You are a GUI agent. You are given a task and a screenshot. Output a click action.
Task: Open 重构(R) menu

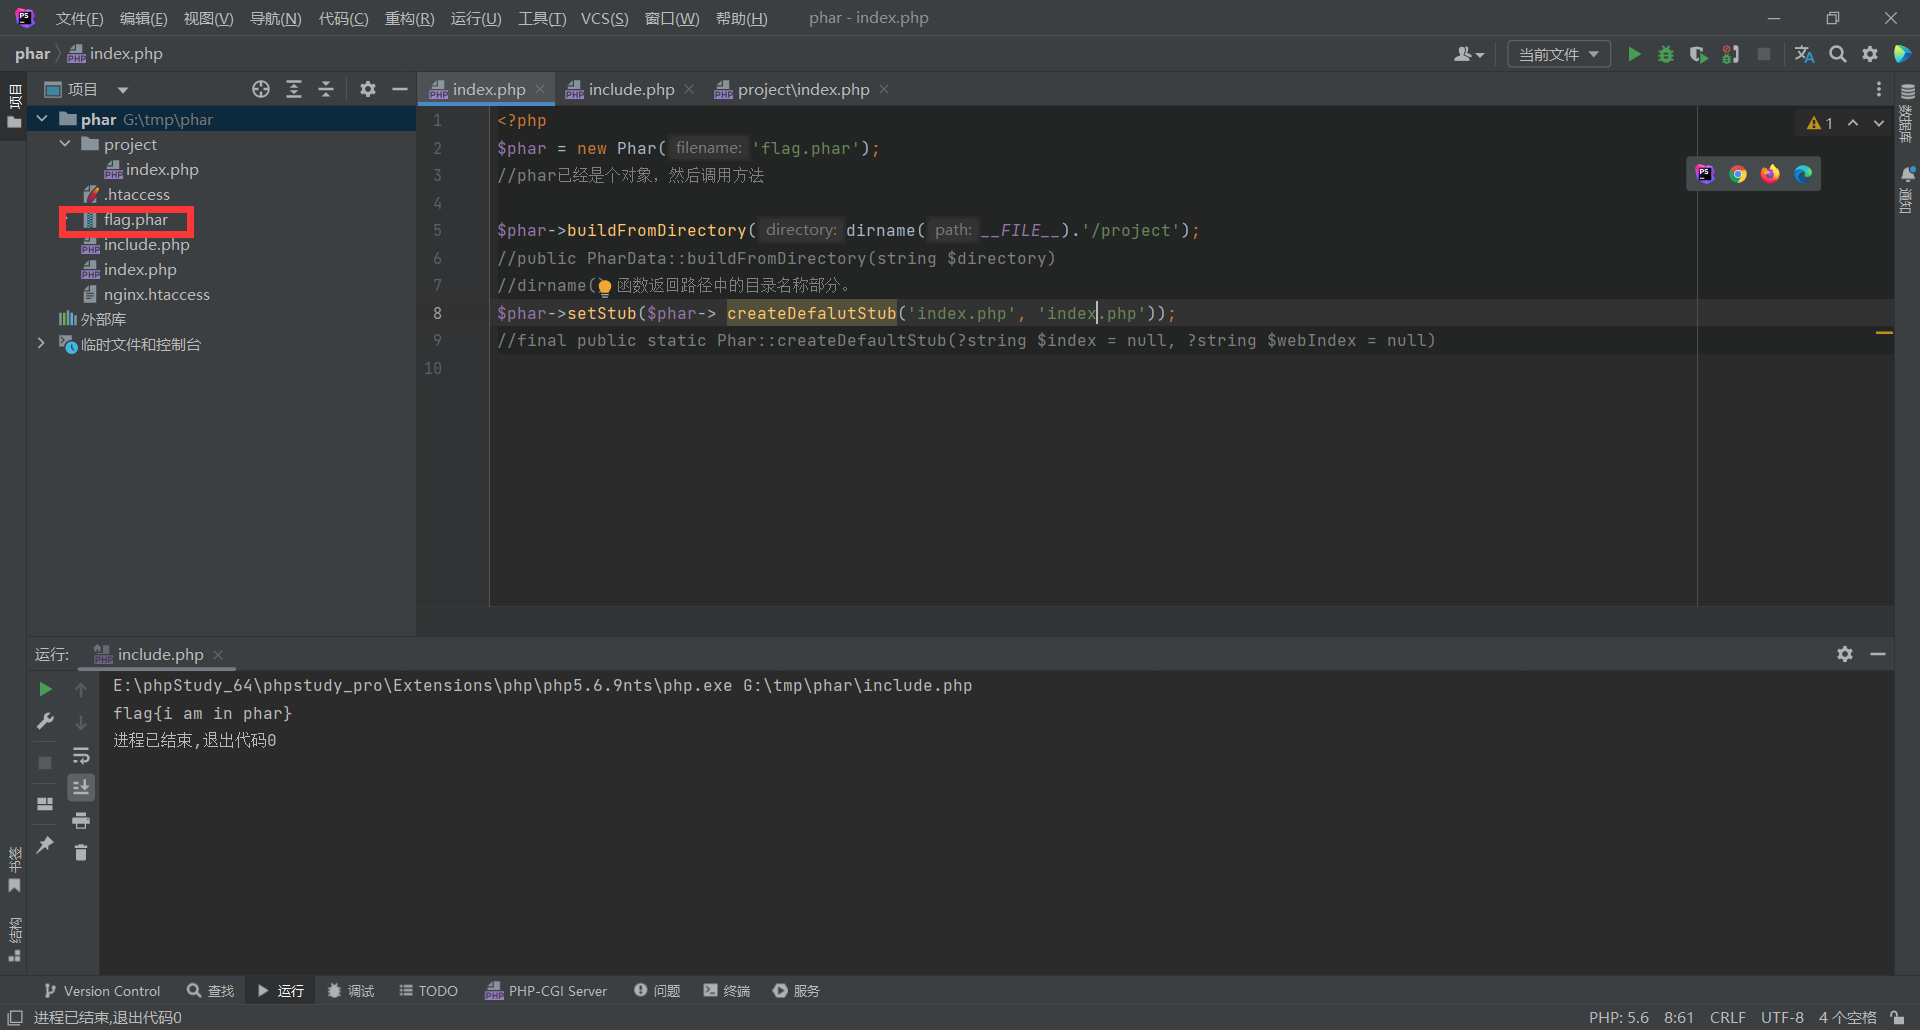pyautogui.click(x=409, y=18)
